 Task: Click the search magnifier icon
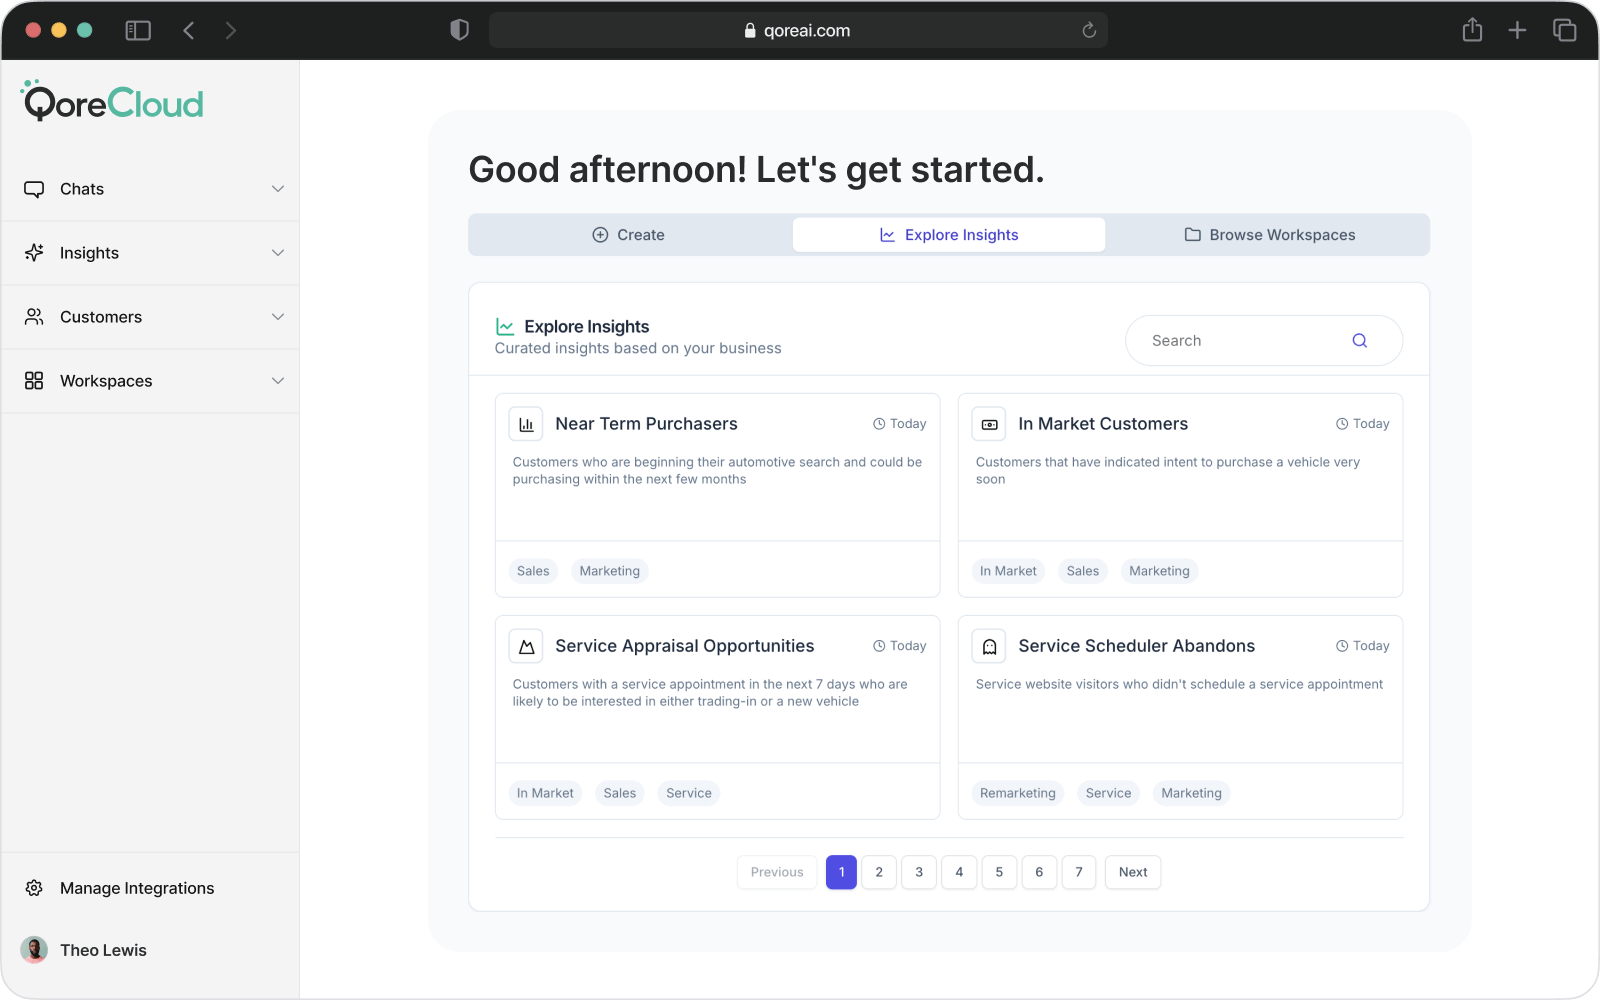point(1359,341)
